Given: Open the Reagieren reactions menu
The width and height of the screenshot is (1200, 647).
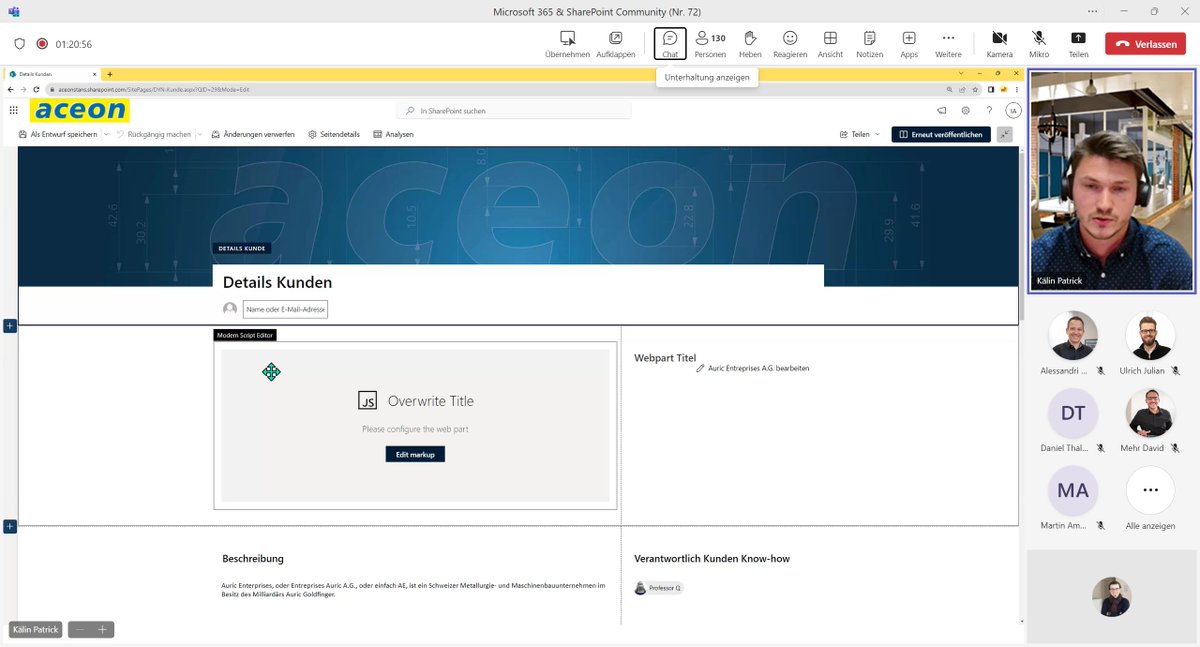Looking at the screenshot, I should point(790,43).
